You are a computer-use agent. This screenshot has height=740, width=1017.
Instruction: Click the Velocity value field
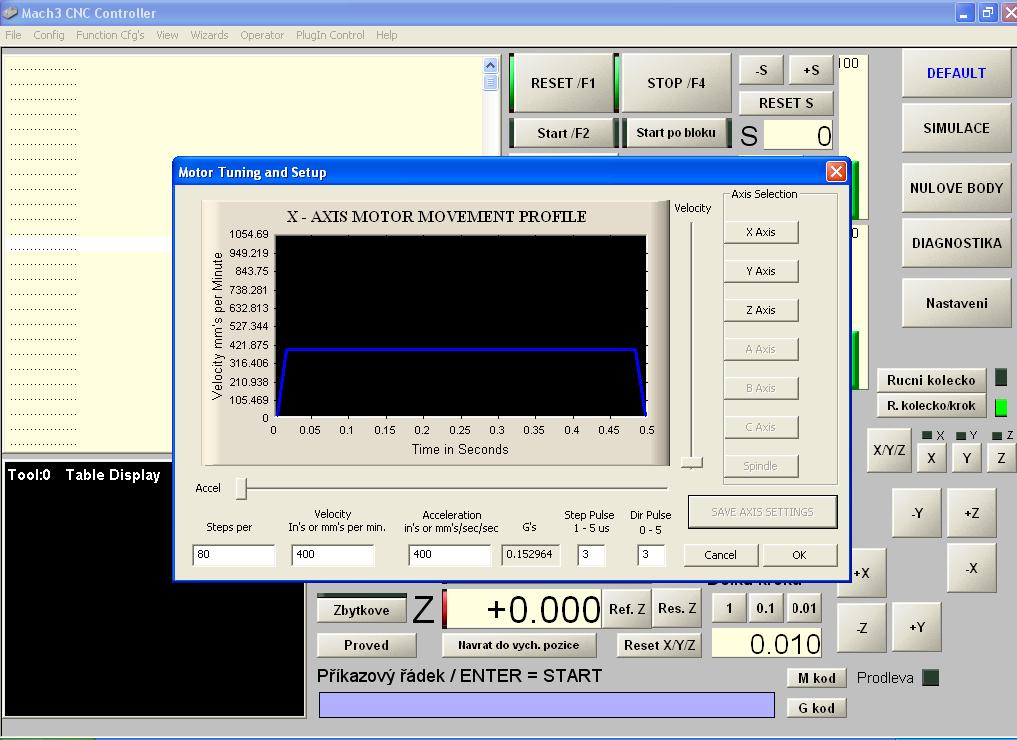click(332, 555)
